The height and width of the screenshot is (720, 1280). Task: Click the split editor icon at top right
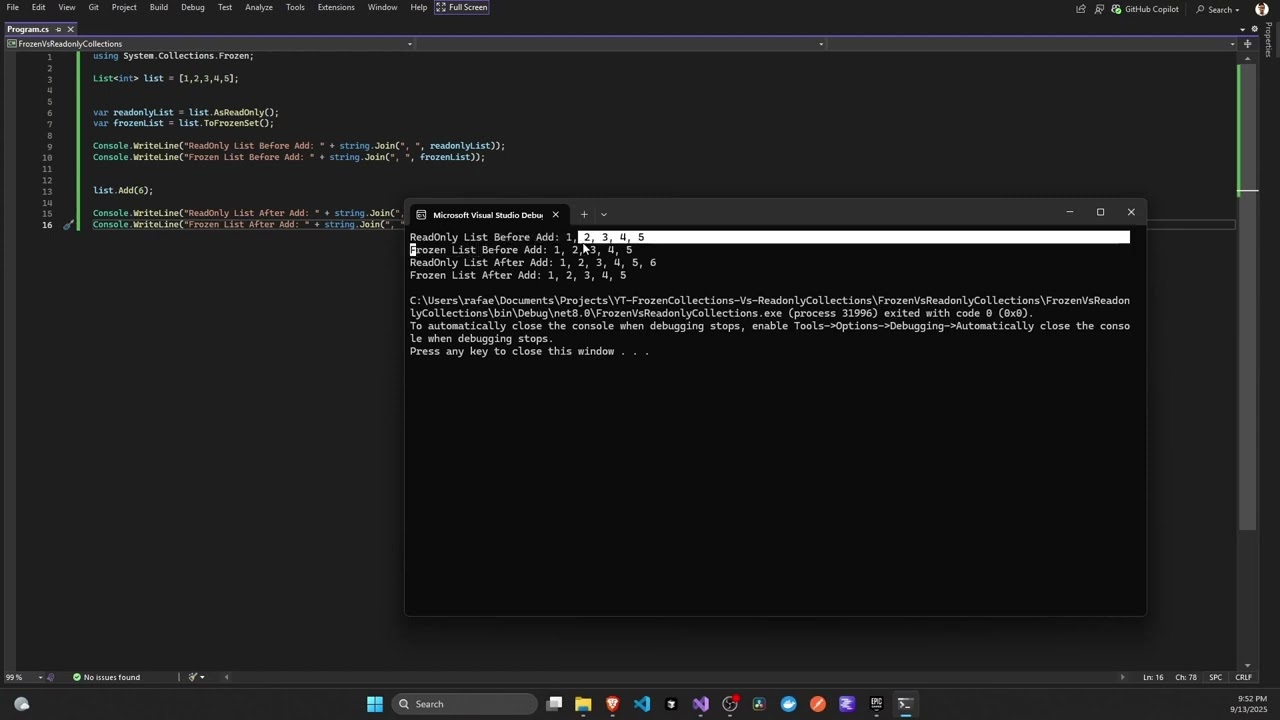(x=1247, y=44)
